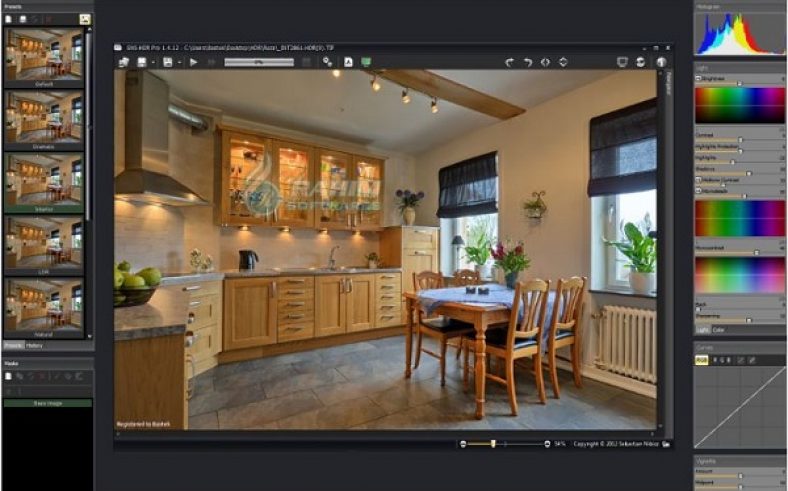Click the kitchen image preview
Screen dimensions: 788x491
[x=385, y=249]
